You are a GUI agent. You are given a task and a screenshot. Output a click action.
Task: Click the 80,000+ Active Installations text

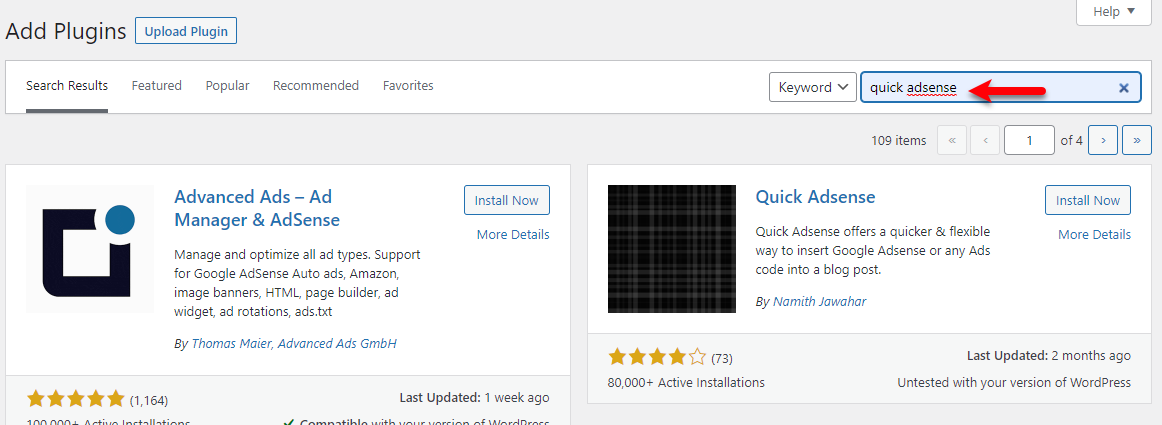[686, 383]
